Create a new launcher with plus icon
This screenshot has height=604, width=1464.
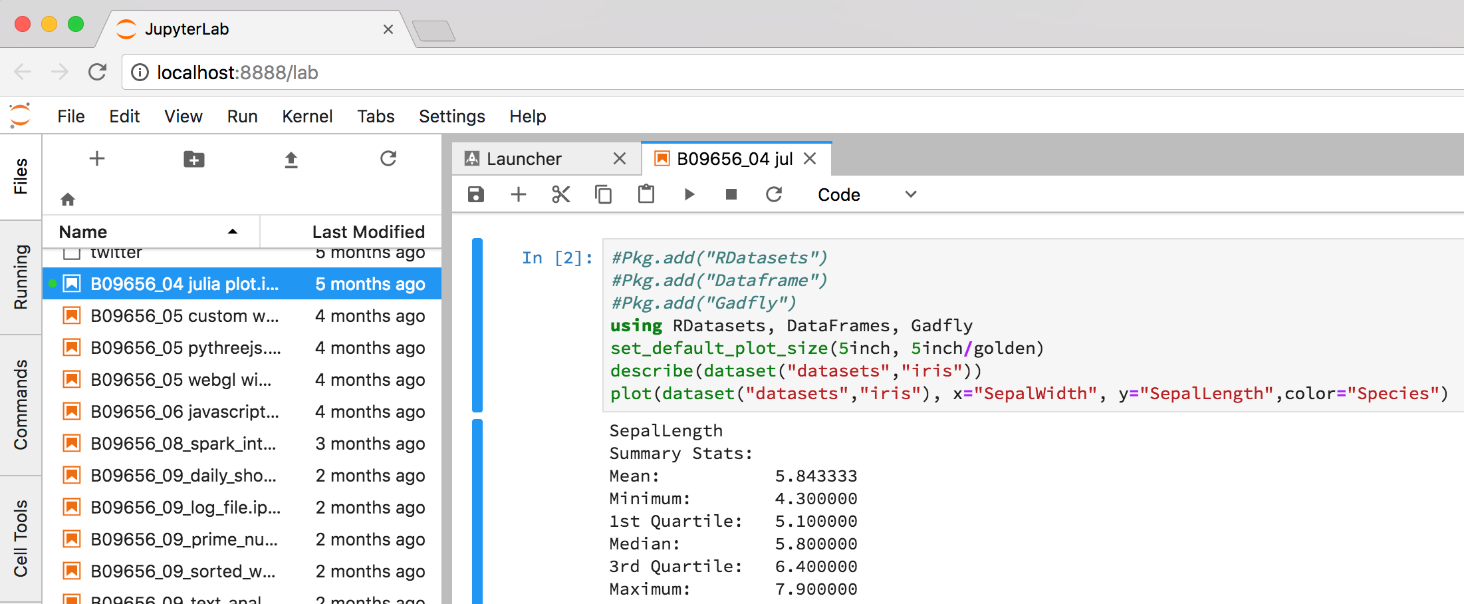(x=97, y=158)
